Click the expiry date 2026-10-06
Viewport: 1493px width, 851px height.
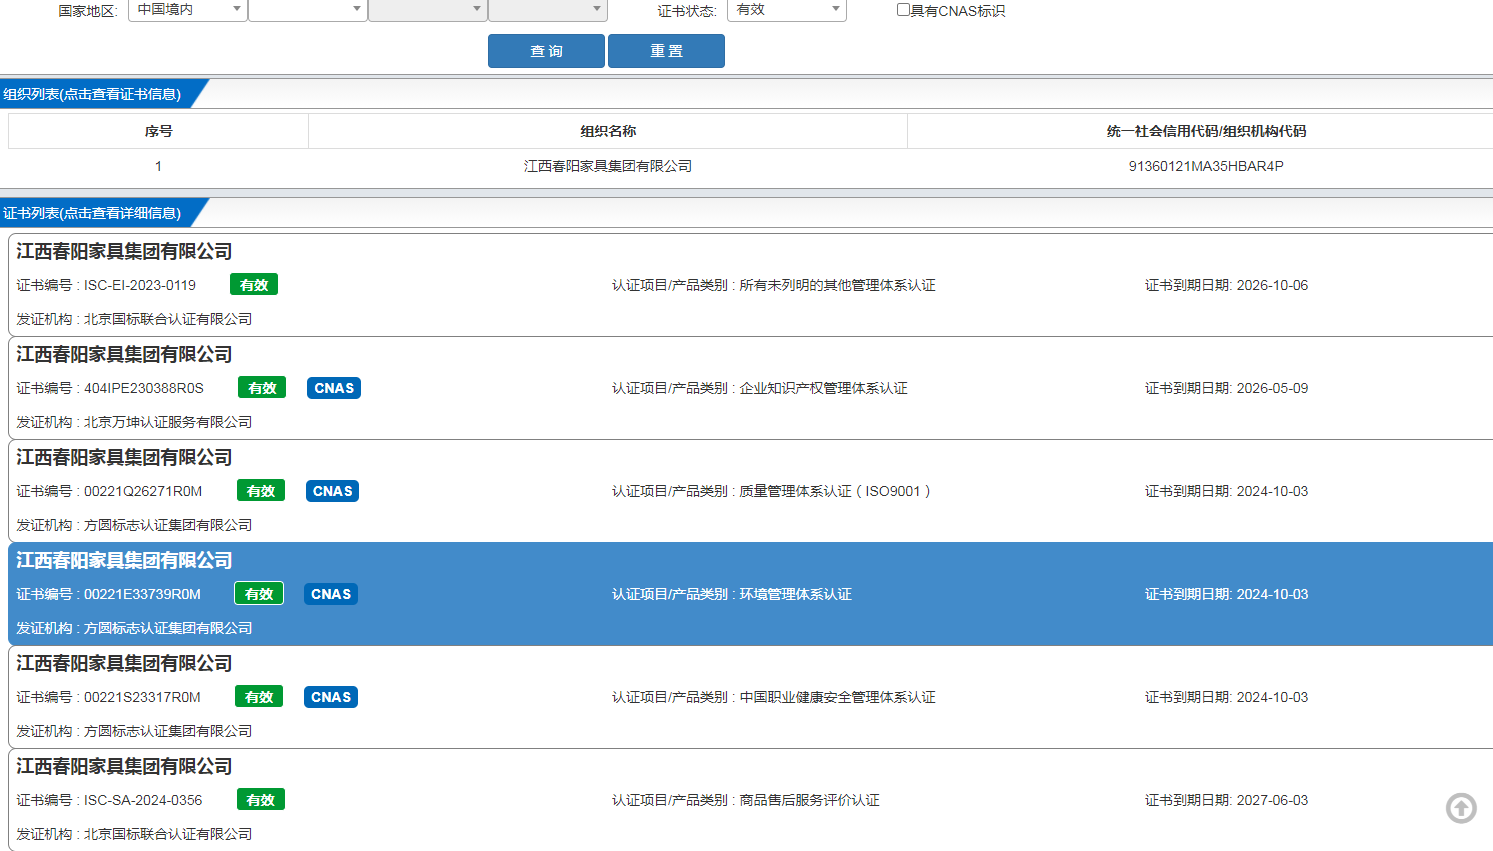pos(1272,285)
